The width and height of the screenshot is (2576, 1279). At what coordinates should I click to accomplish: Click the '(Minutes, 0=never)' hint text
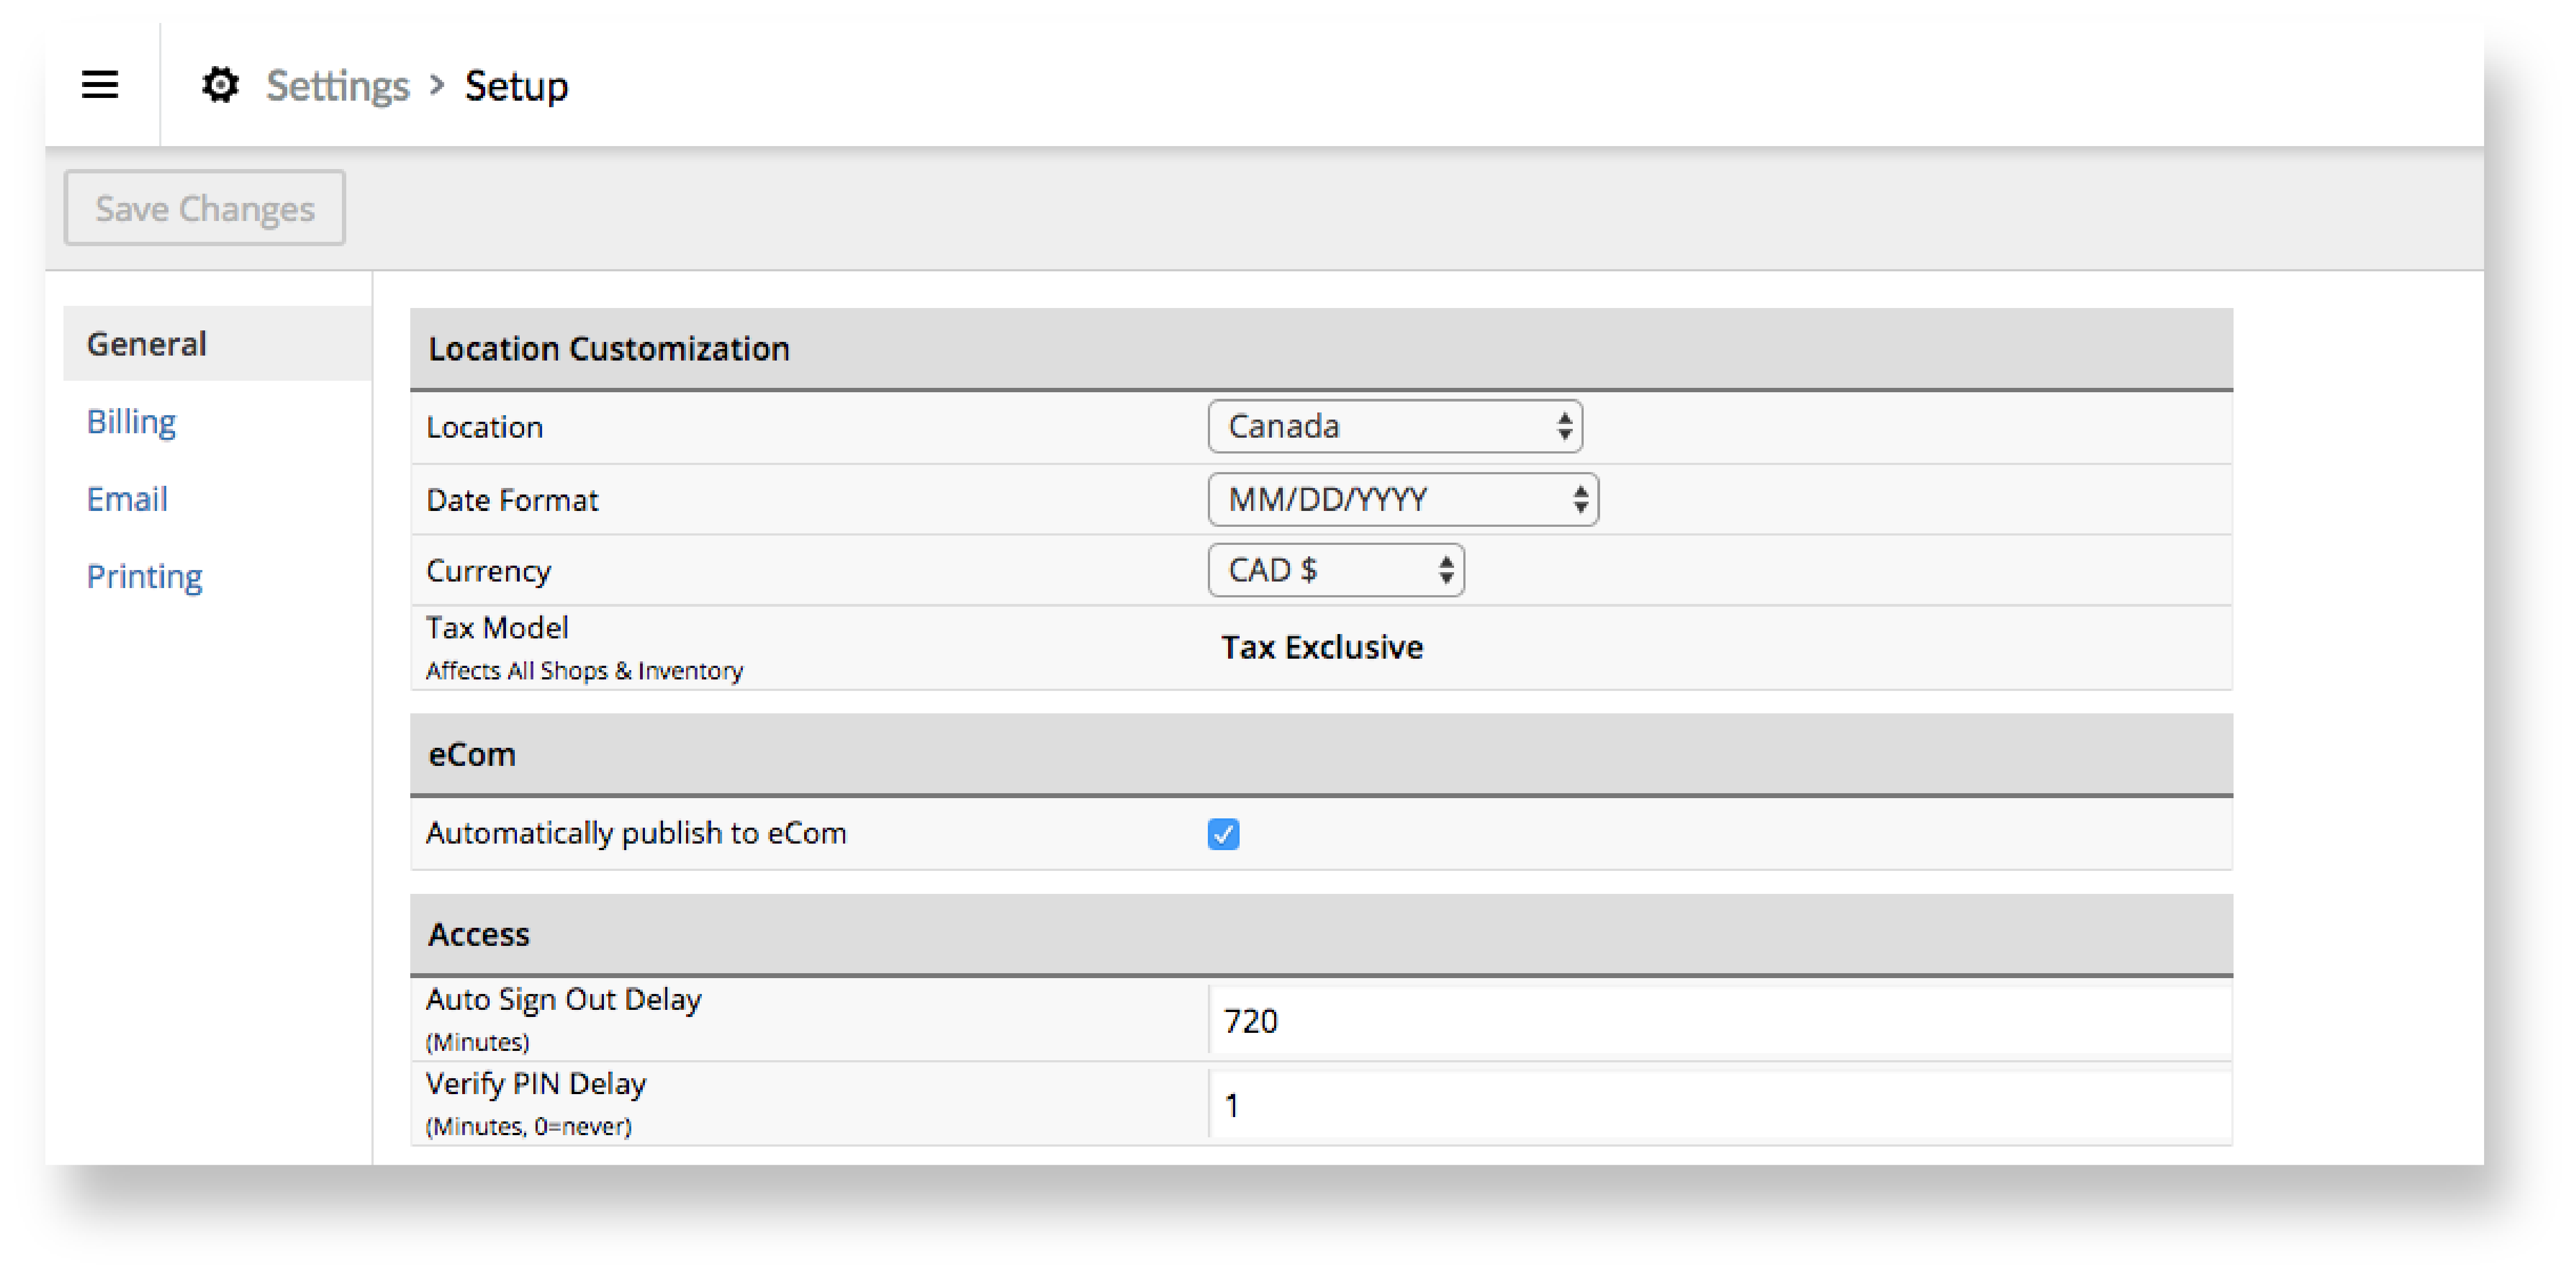[x=528, y=1126]
